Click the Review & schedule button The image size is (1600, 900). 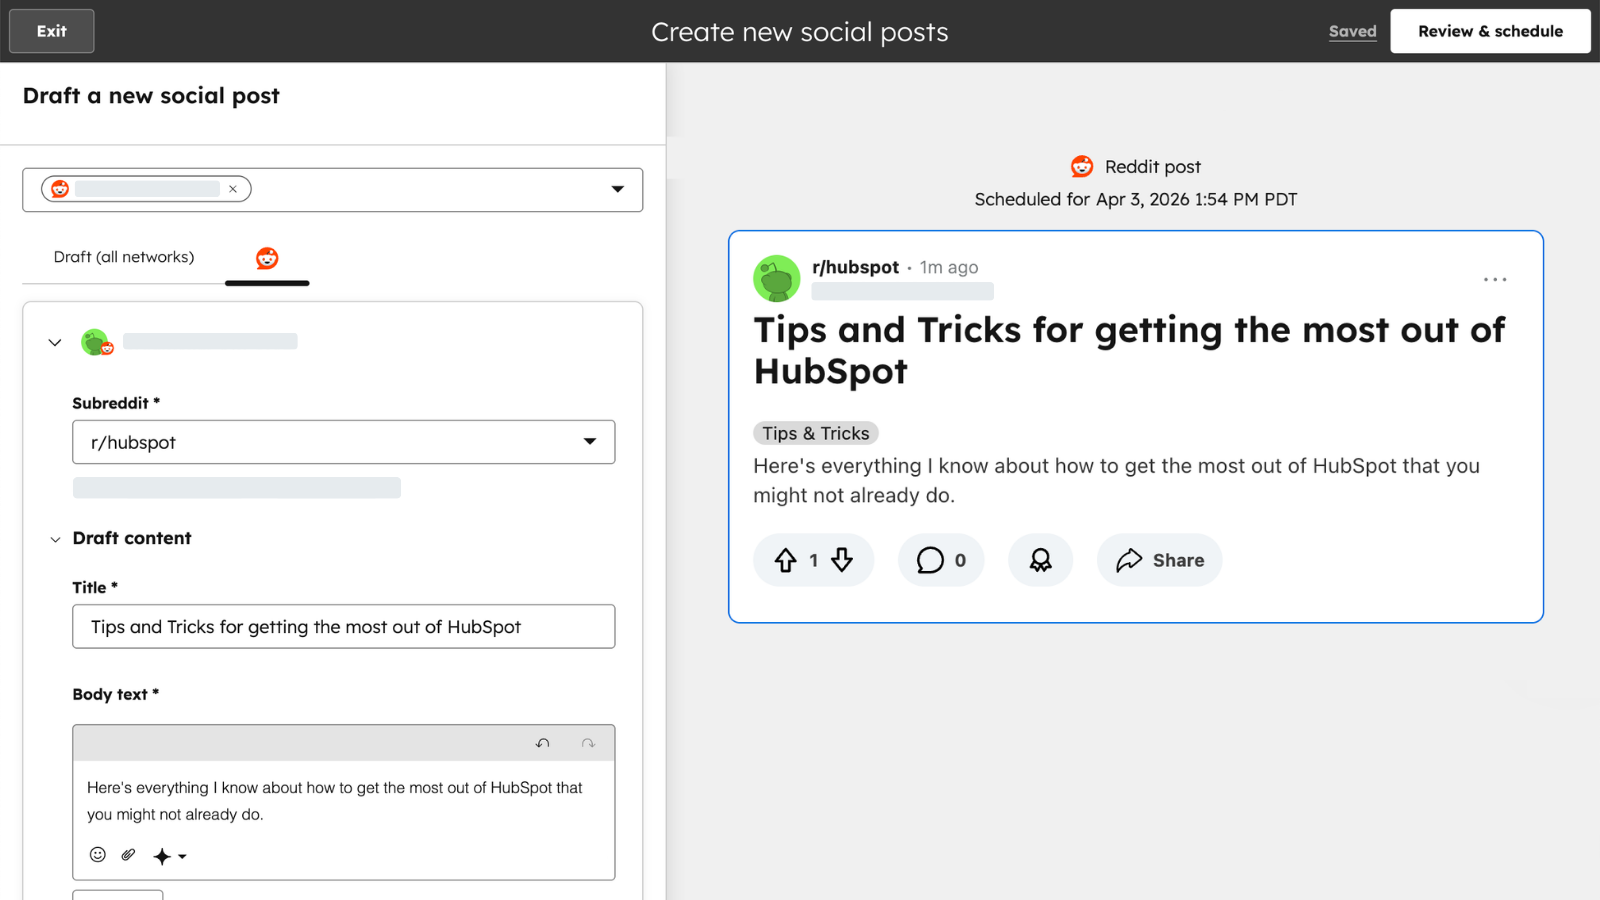(x=1490, y=31)
